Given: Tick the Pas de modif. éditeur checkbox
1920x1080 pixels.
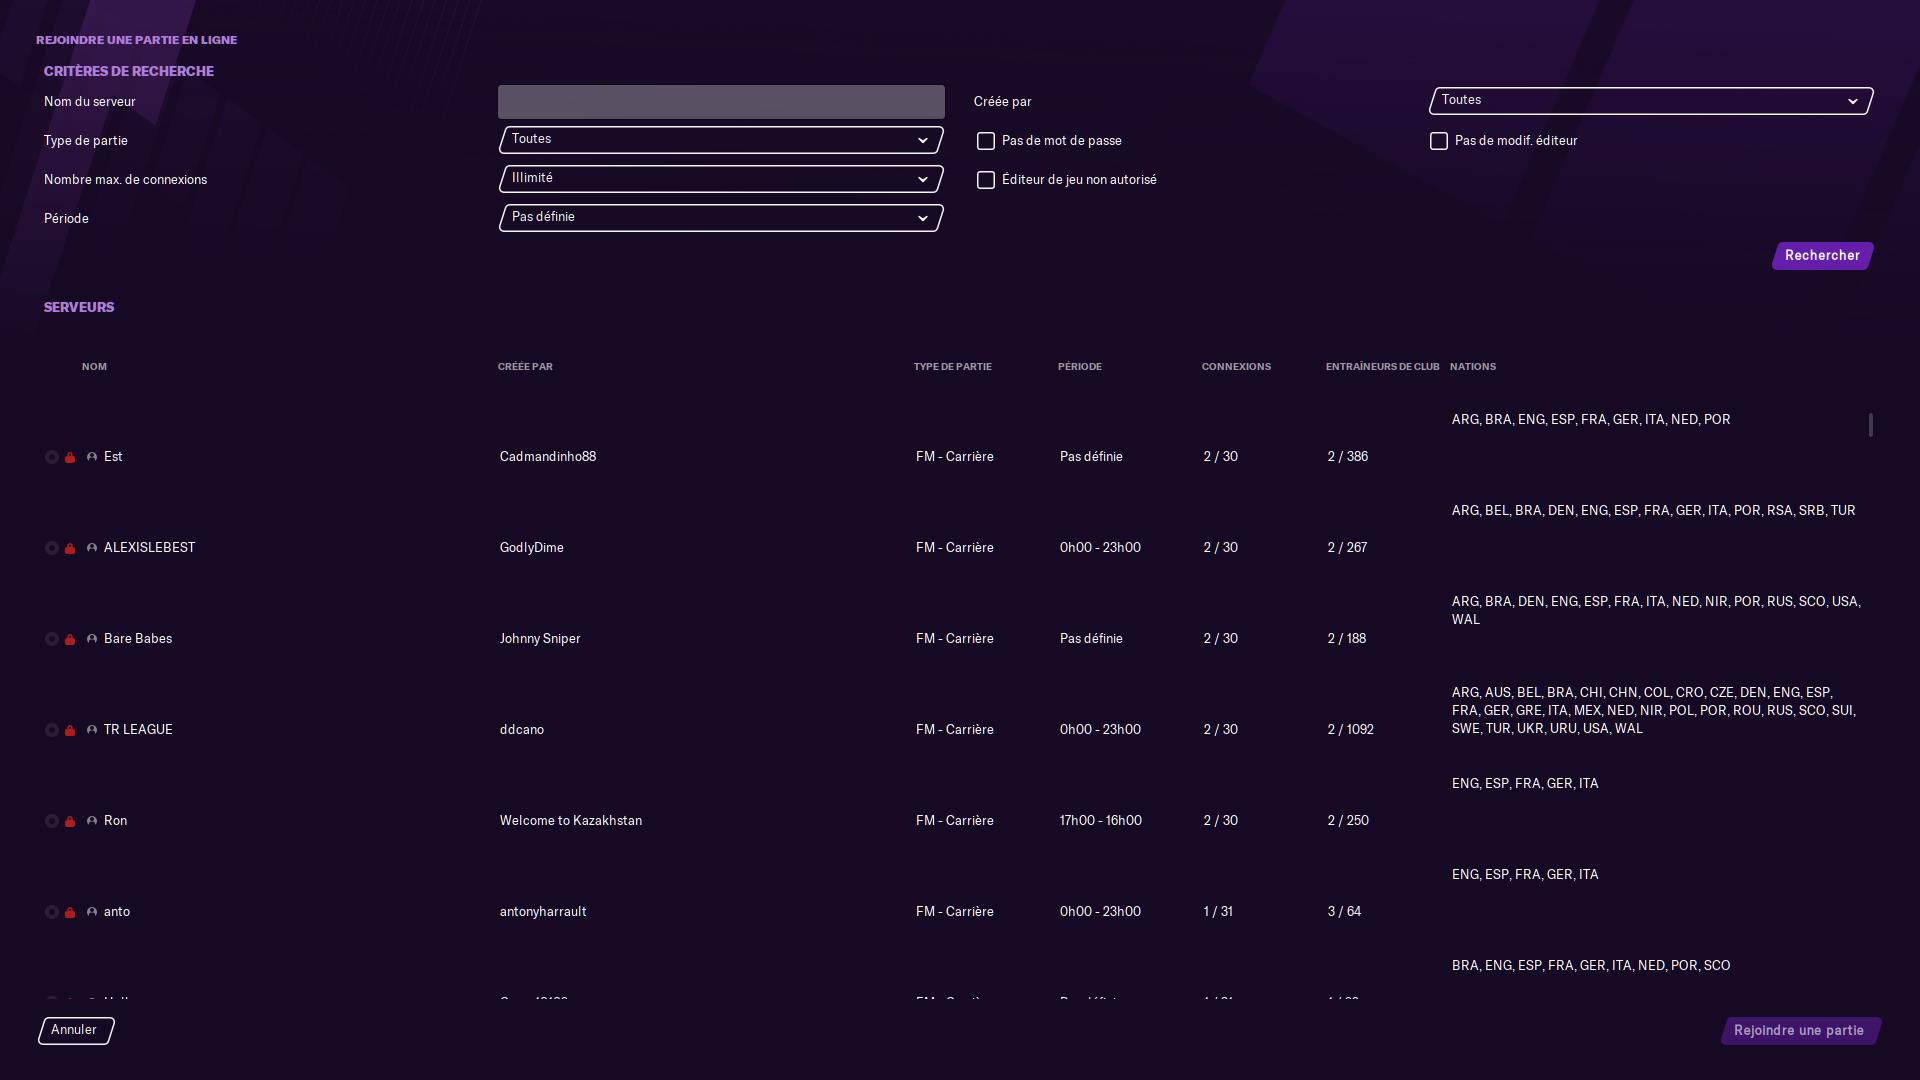Looking at the screenshot, I should click(1439, 141).
